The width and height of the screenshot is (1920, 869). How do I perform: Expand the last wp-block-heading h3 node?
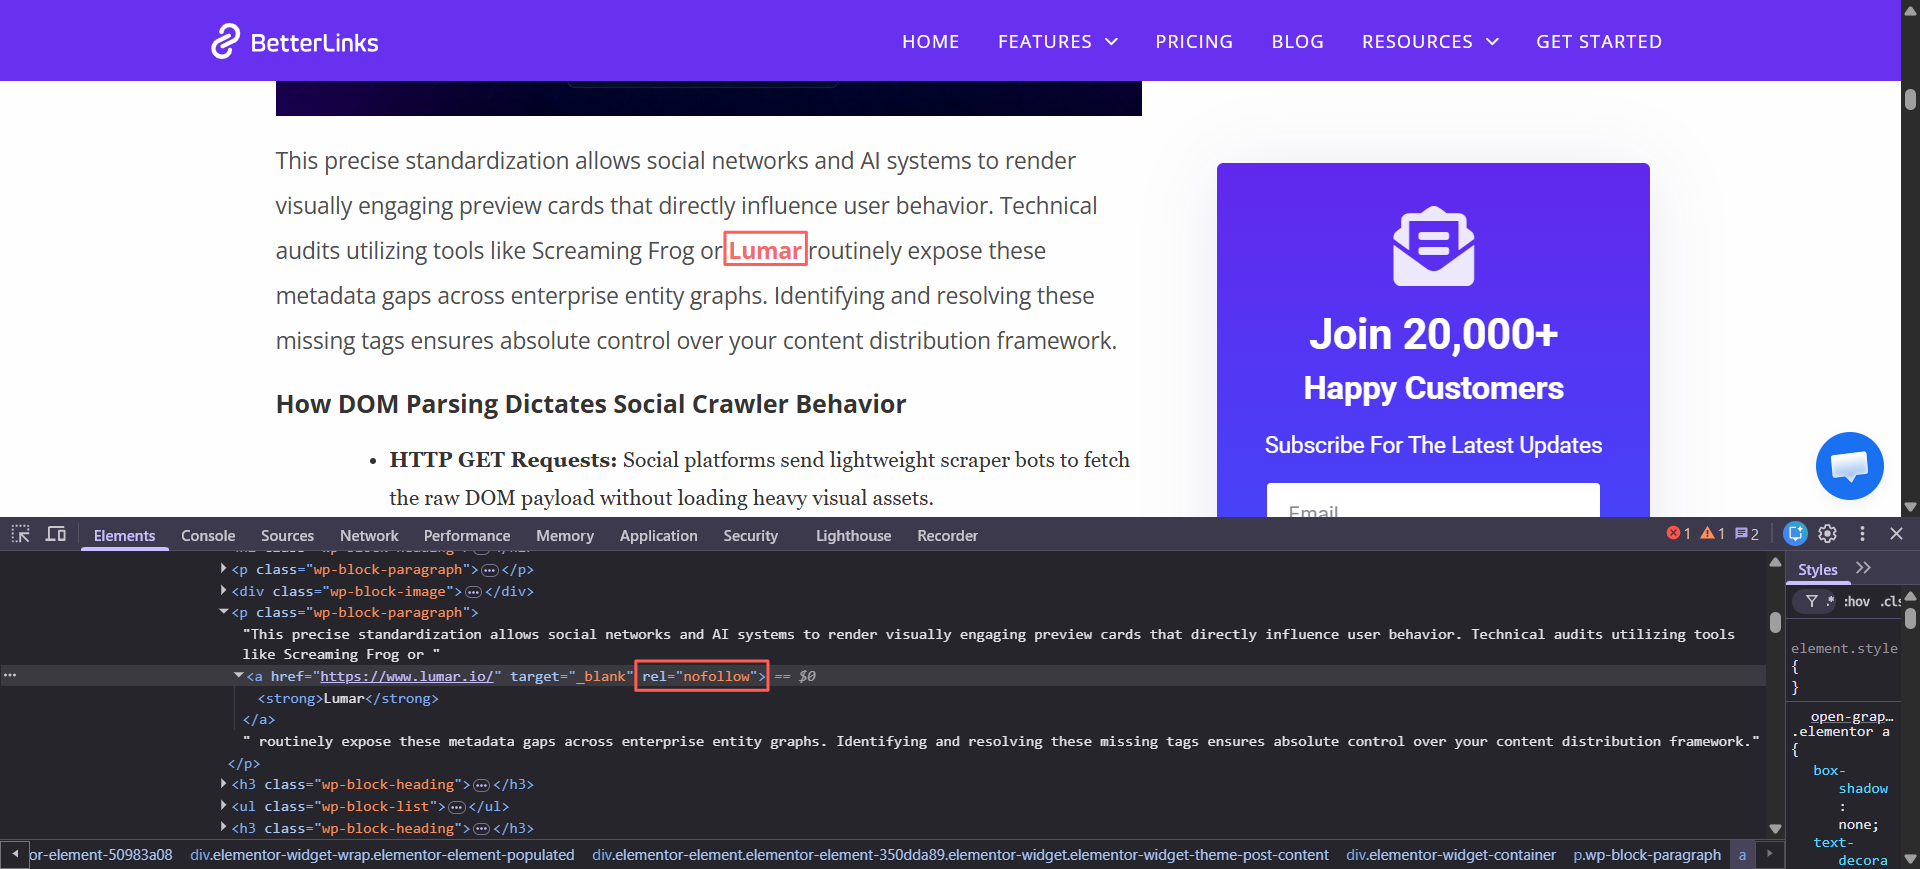[223, 828]
